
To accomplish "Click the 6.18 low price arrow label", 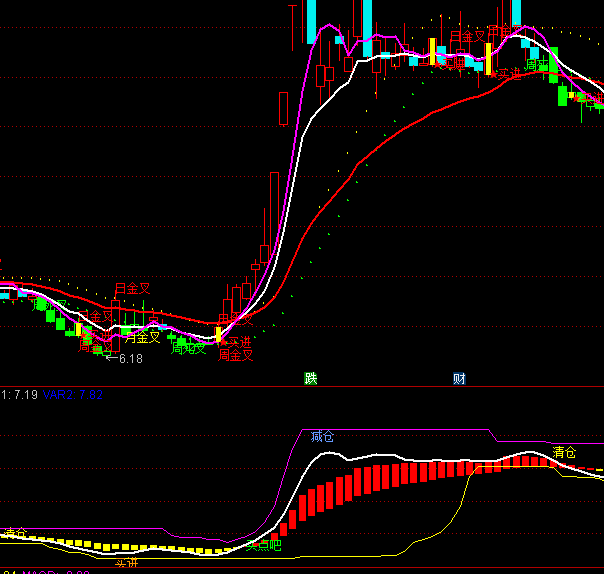I will (x=125, y=358).
